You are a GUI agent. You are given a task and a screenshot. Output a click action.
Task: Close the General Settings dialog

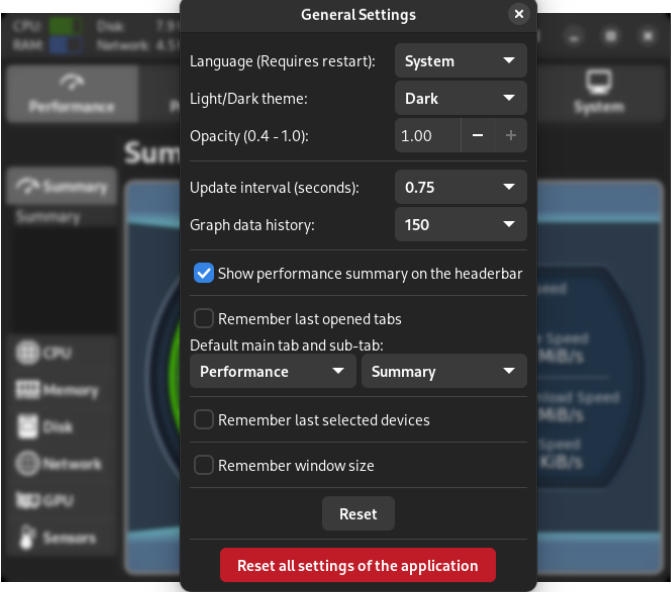(519, 14)
